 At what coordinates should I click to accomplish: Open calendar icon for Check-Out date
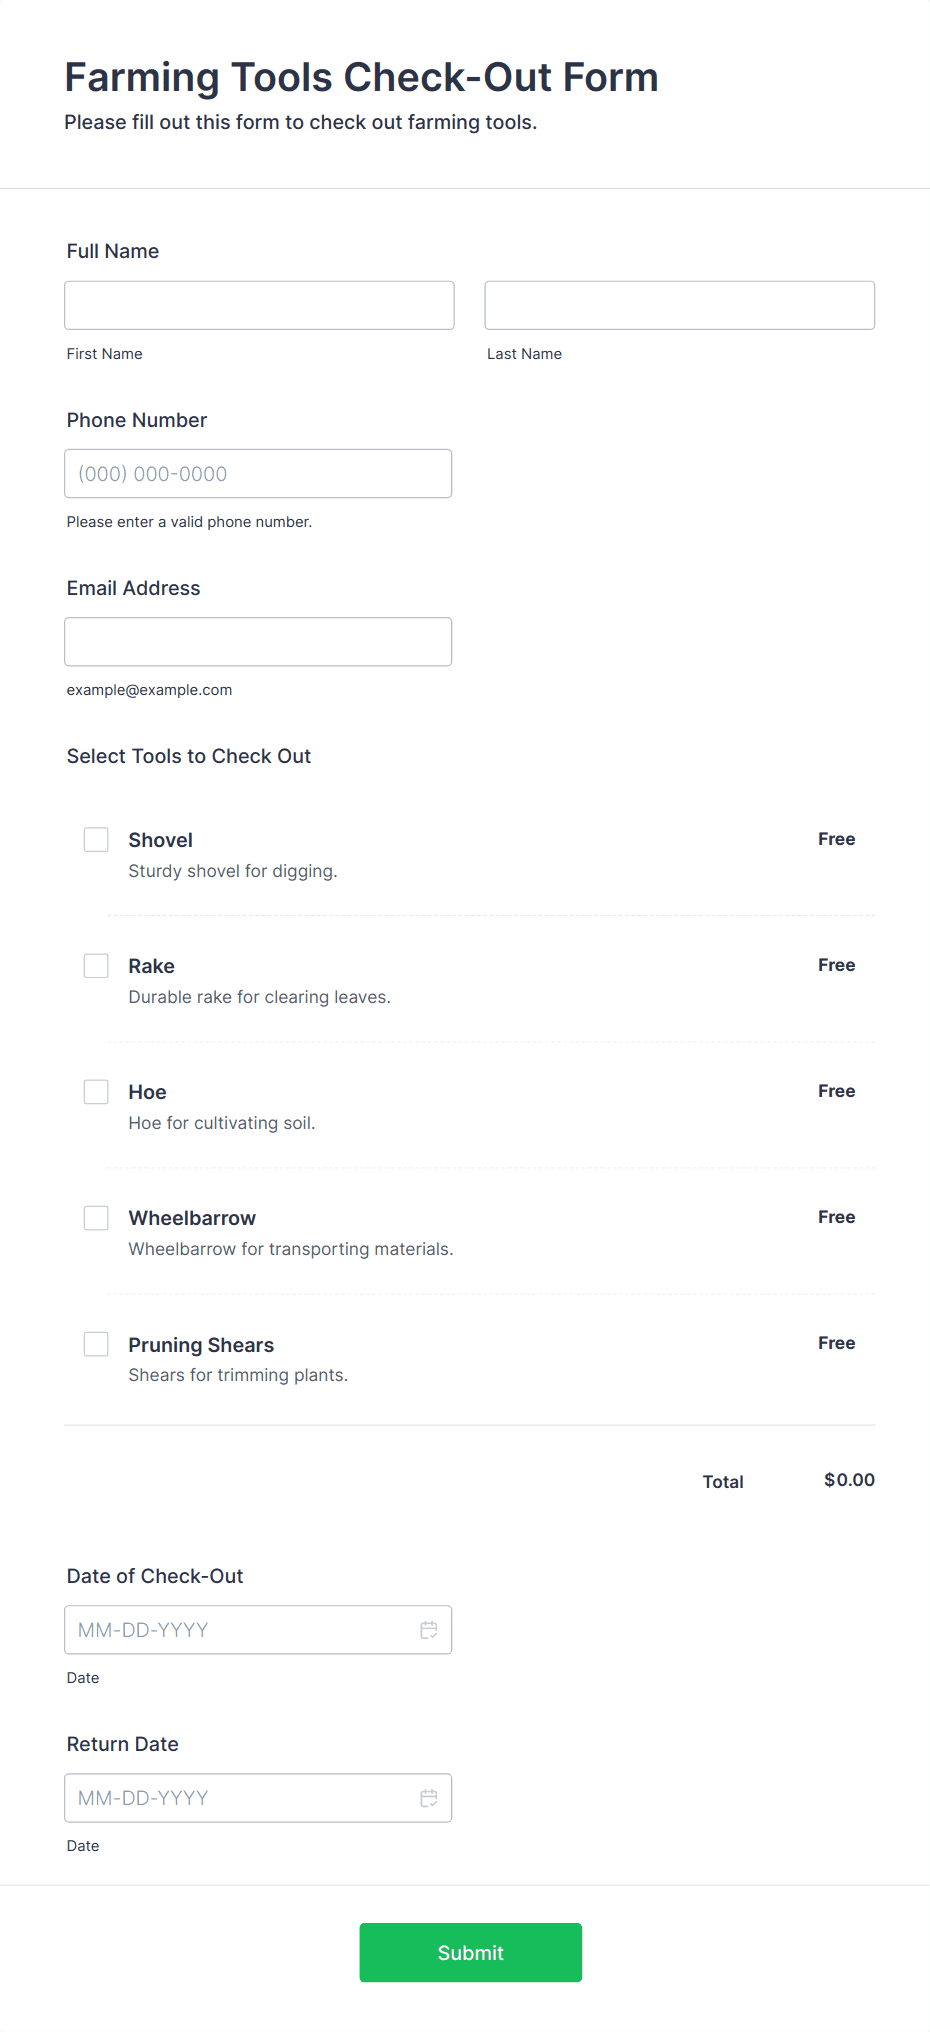coord(429,1630)
